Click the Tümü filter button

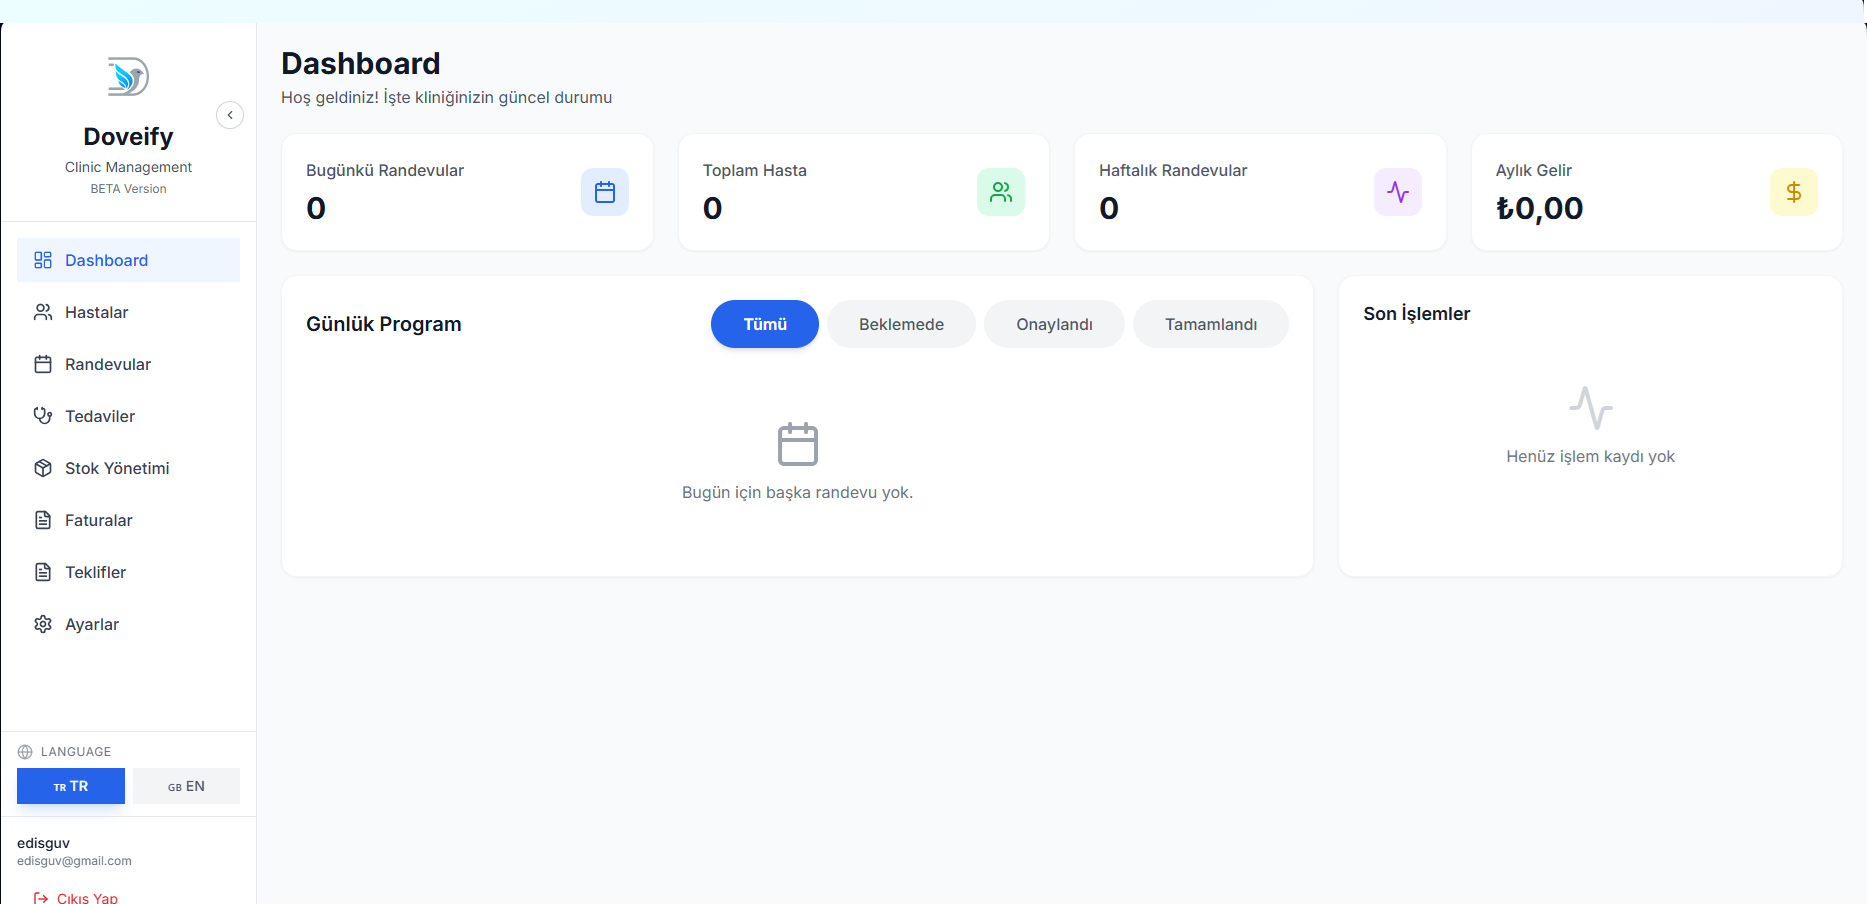pyautogui.click(x=764, y=324)
